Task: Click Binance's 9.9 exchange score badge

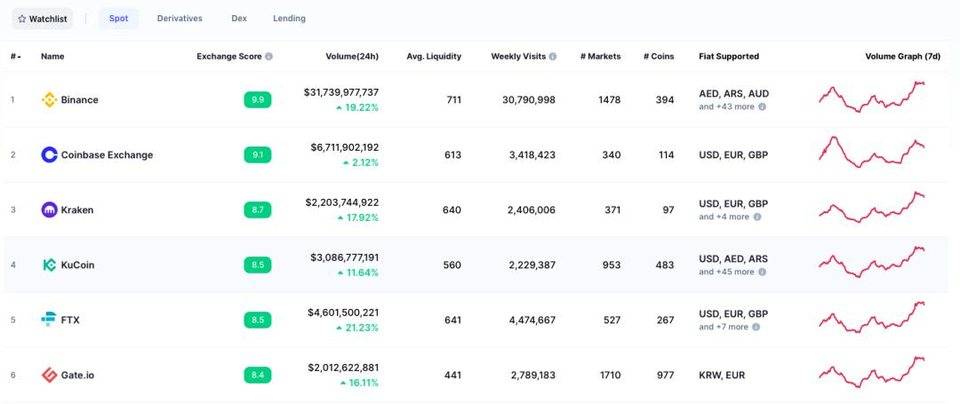Action: tap(258, 100)
